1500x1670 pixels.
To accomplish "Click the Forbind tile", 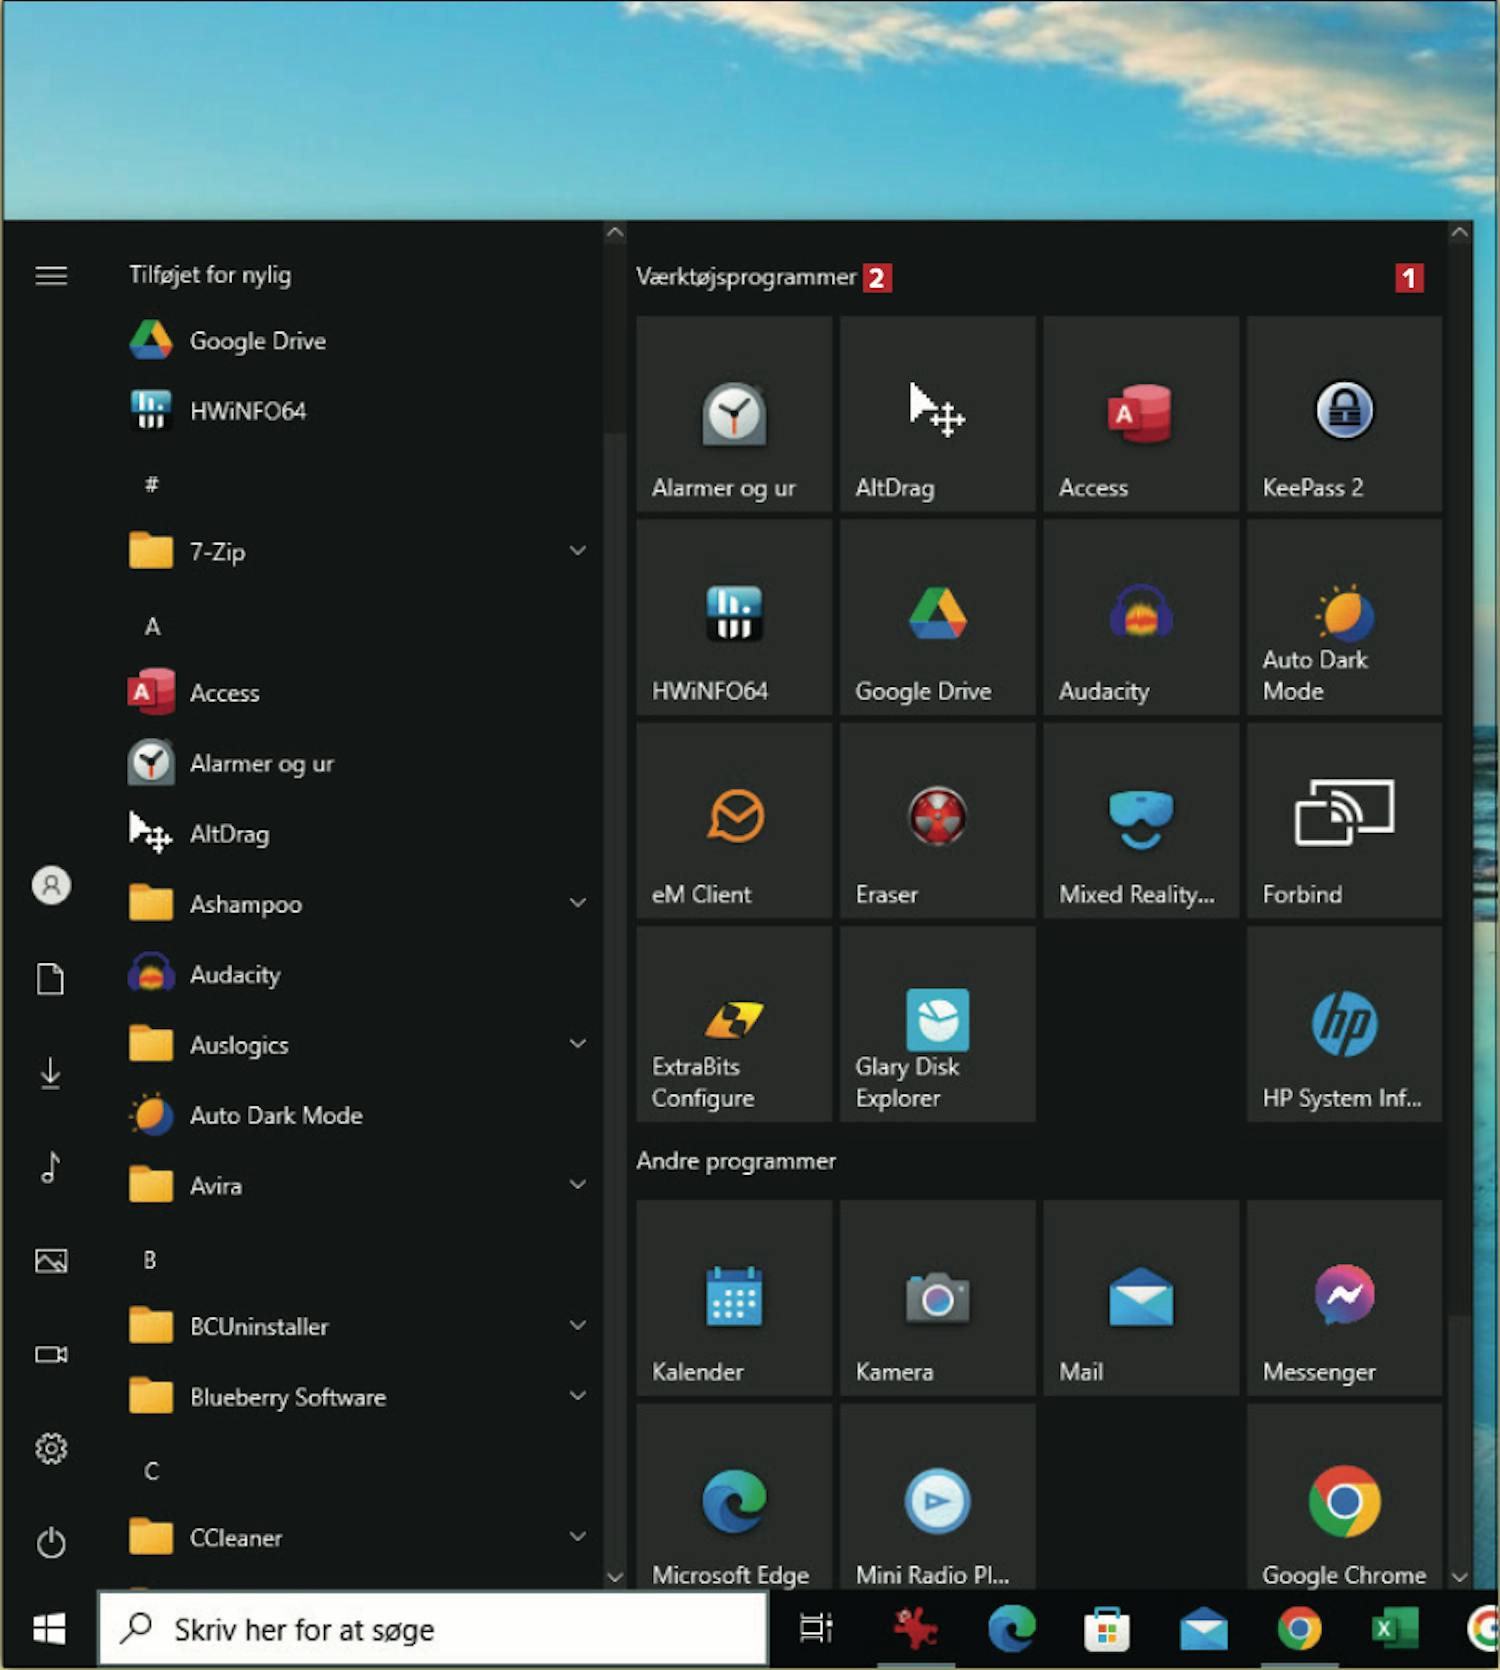I will click(x=1344, y=821).
